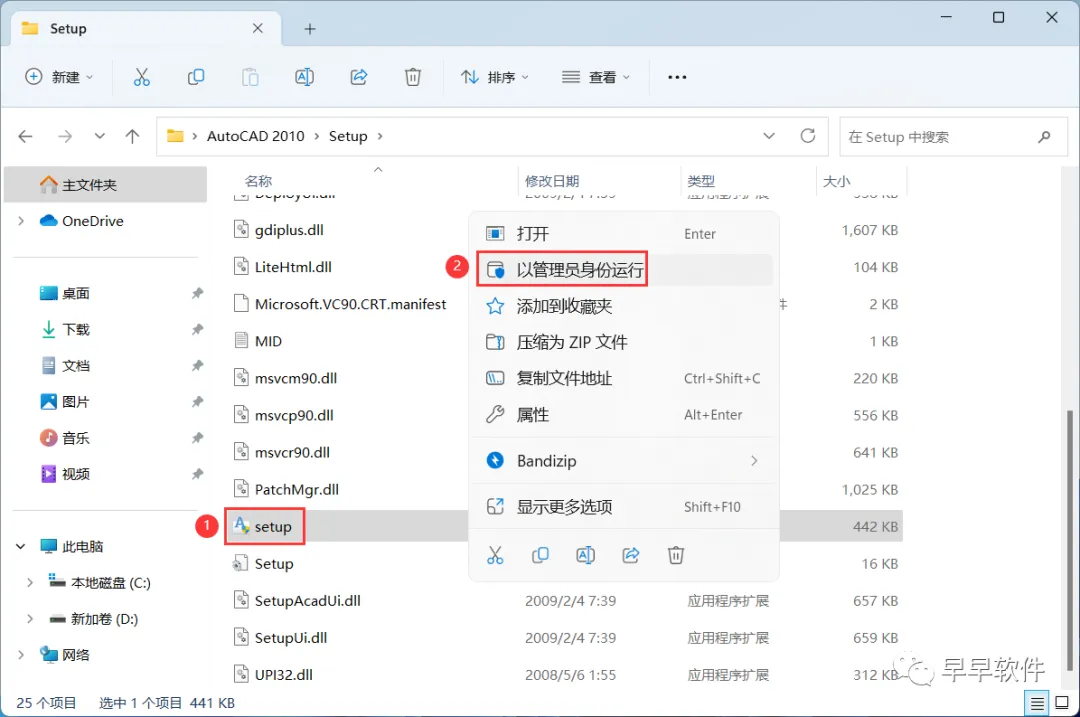Choose 属性 in the context menu
The width and height of the screenshot is (1080, 717).
pos(624,415)
